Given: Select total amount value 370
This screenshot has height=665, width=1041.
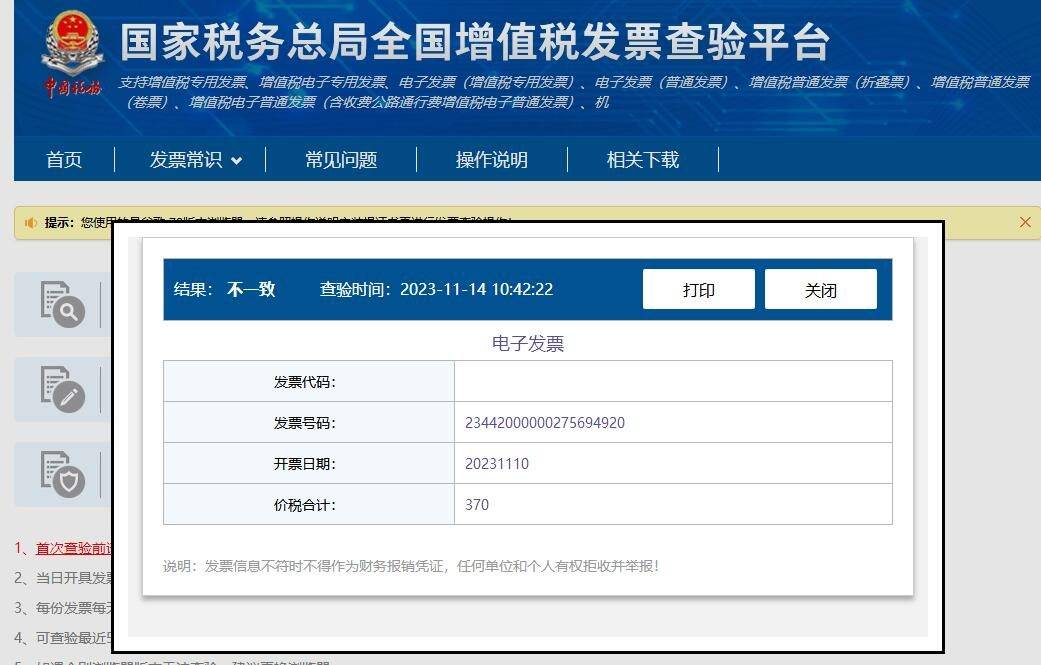Looking at the screenshot, I should coord(477,505).
